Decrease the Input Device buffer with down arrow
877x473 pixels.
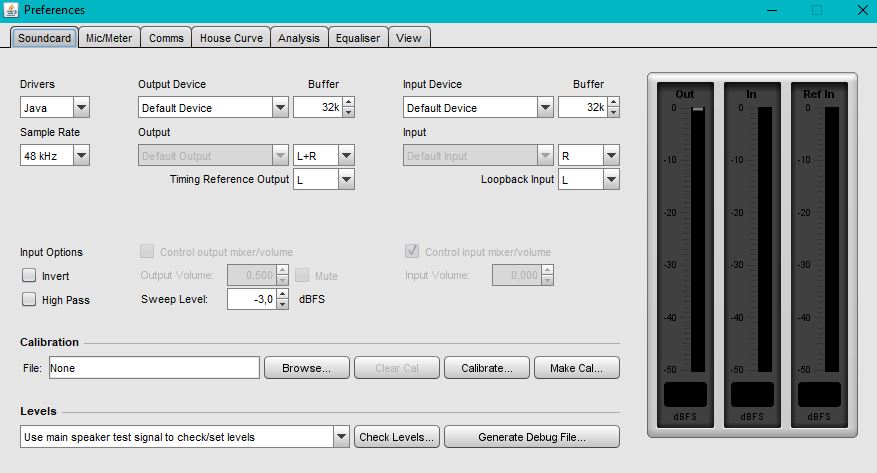612,112
